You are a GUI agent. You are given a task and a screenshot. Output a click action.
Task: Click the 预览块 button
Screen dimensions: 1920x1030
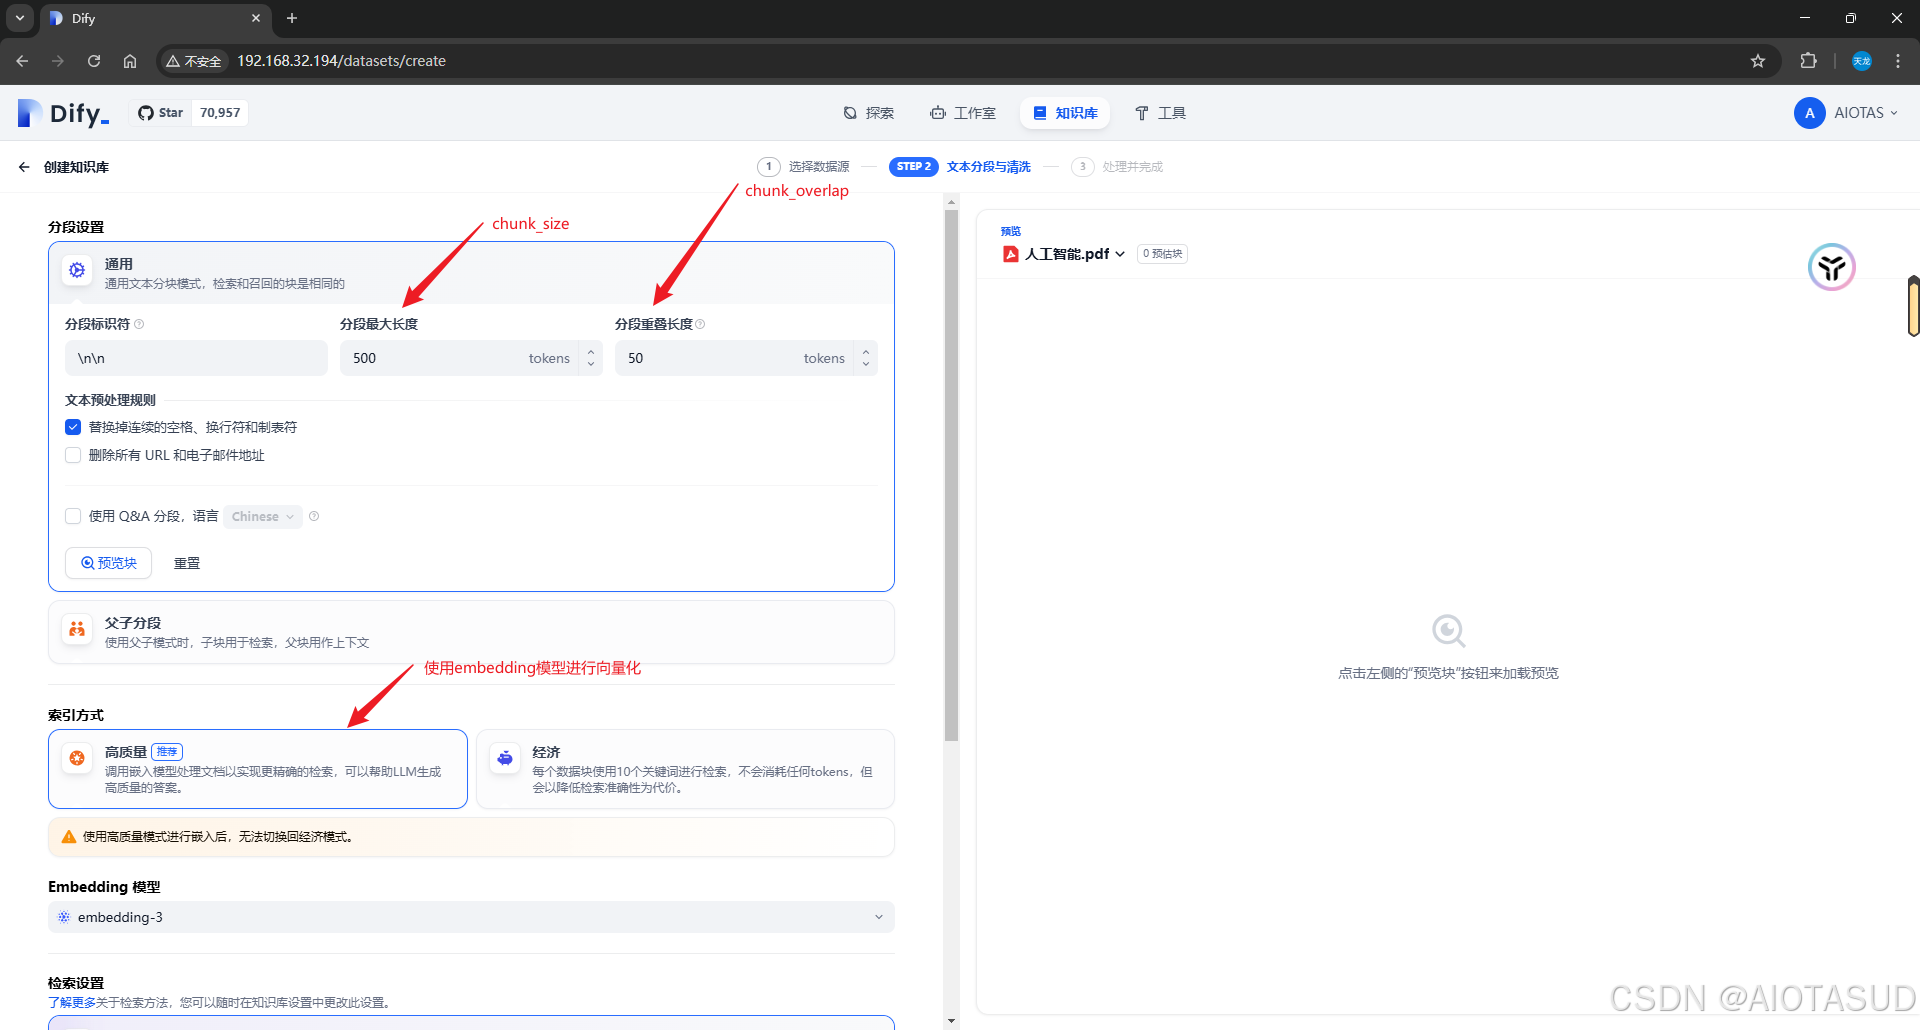coord(108,562)
